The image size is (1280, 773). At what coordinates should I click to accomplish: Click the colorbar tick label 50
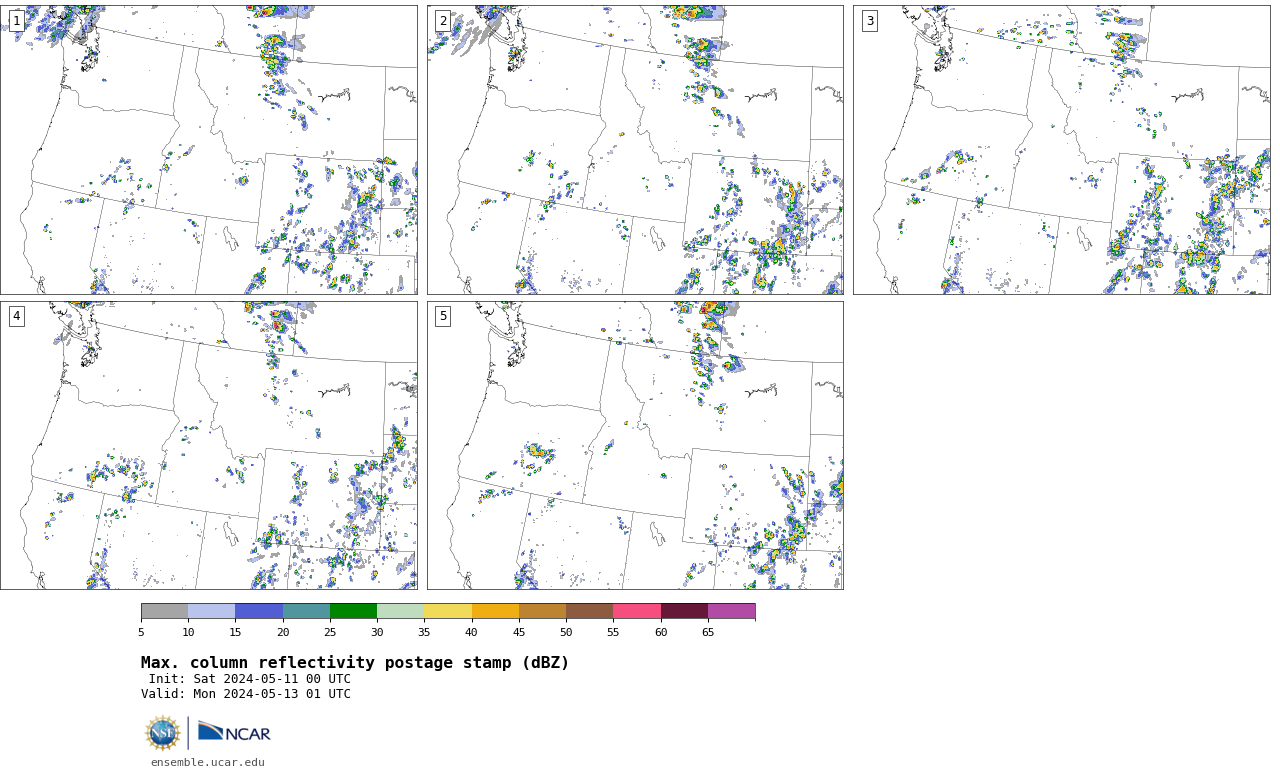(x=566, y=632)
